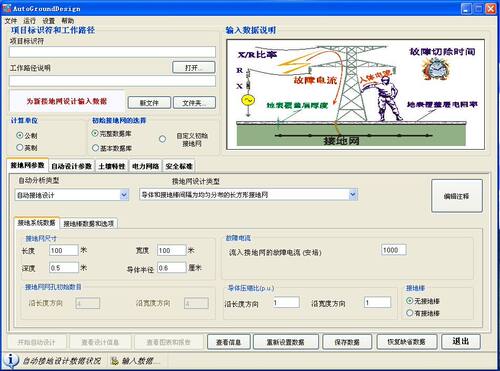Click the 文件夹... button
Viewport: 500px width, 371px height.
tap(194, 103)
